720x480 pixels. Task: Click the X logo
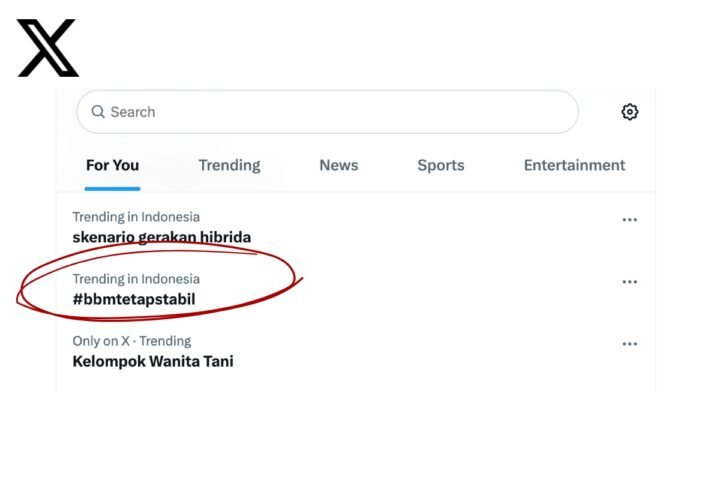pos(47,49)
